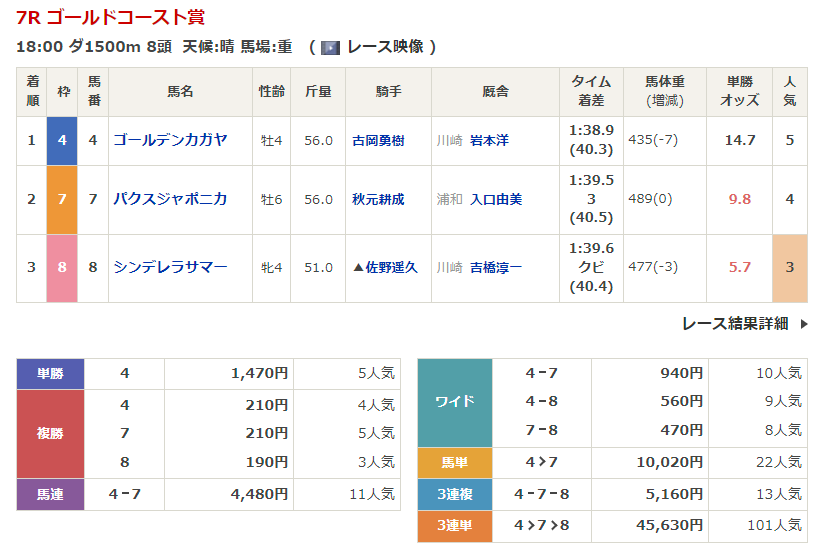Open jockey 古岡勇樹 page
This screenshot has height=553, width=822.
378,141
